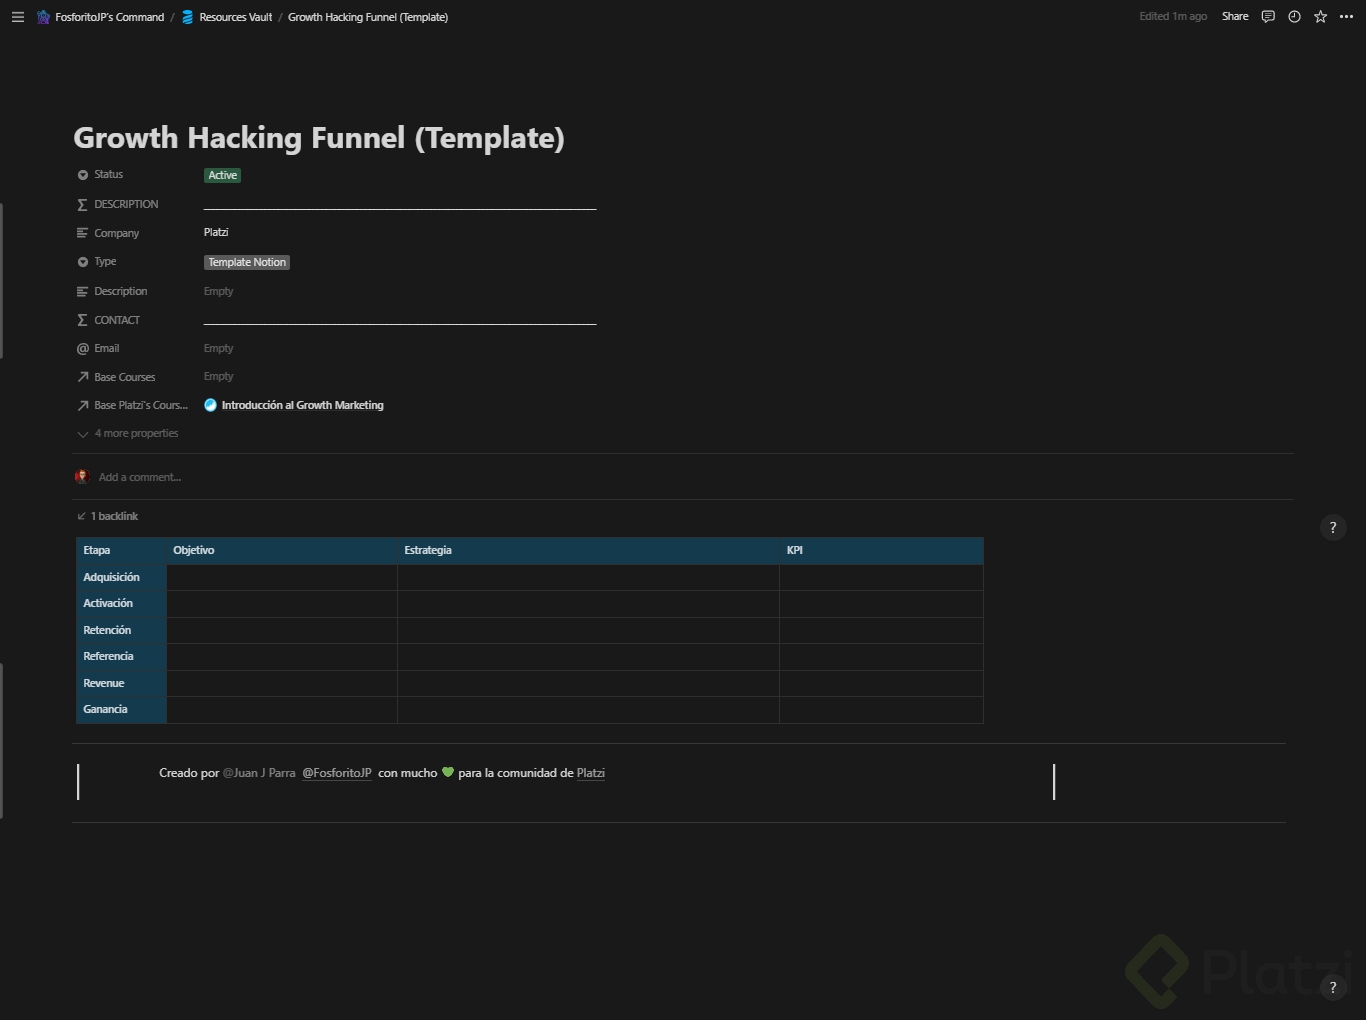Navigate to FosforitoJP's Command breadcrumb
Viewport: 1366px width, 1020px height.
coord(110,17)
